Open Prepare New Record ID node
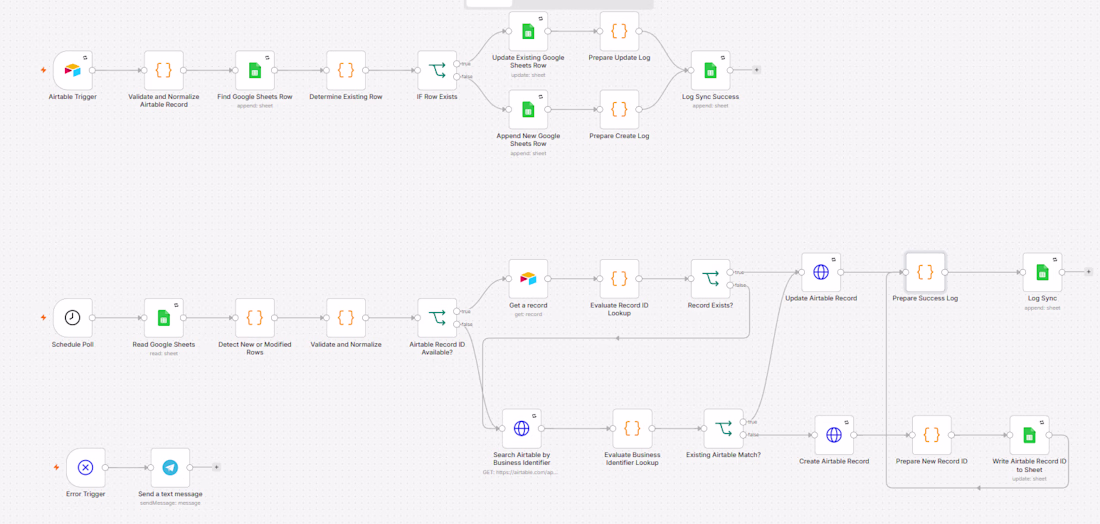Viewport: 1100px width, 524px height. [x=932, y=435]
